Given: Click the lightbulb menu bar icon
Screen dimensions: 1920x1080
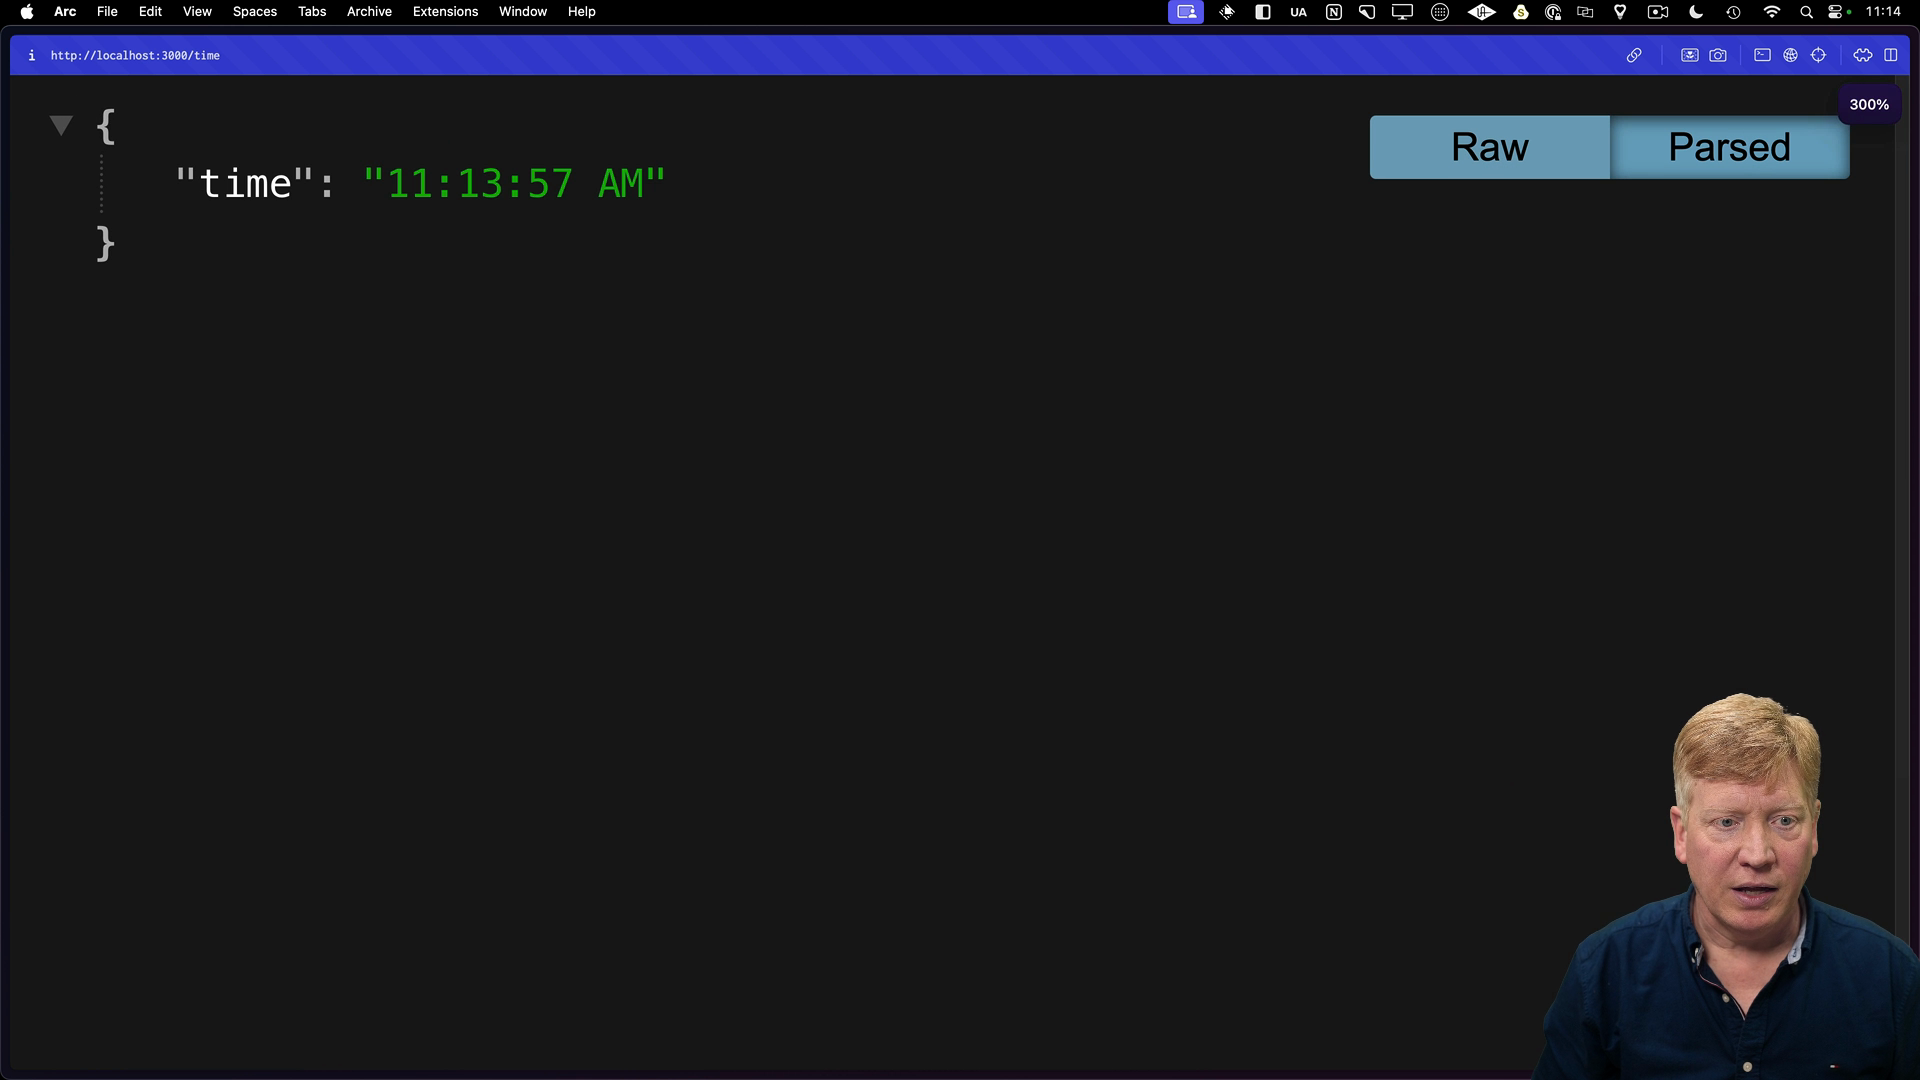Looking at the screenshot, I should click(1620, 12).
